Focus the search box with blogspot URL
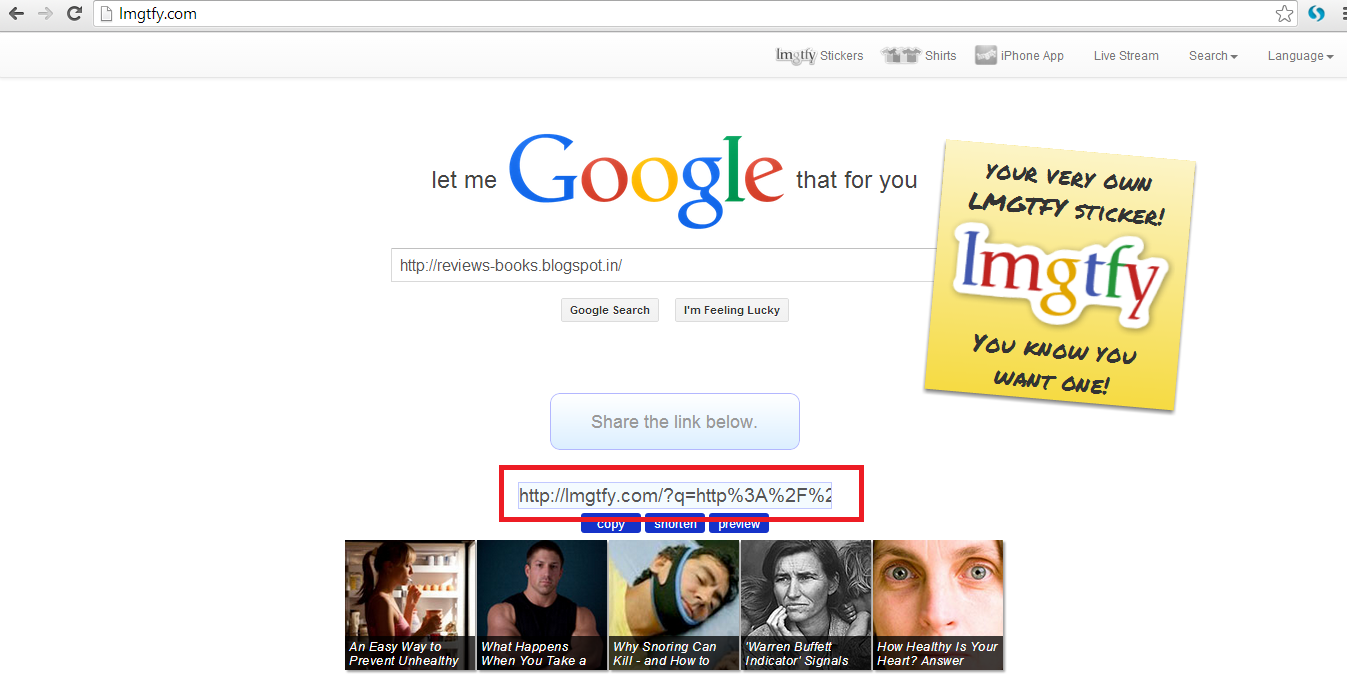The image size is (1347, 695). 662,265
